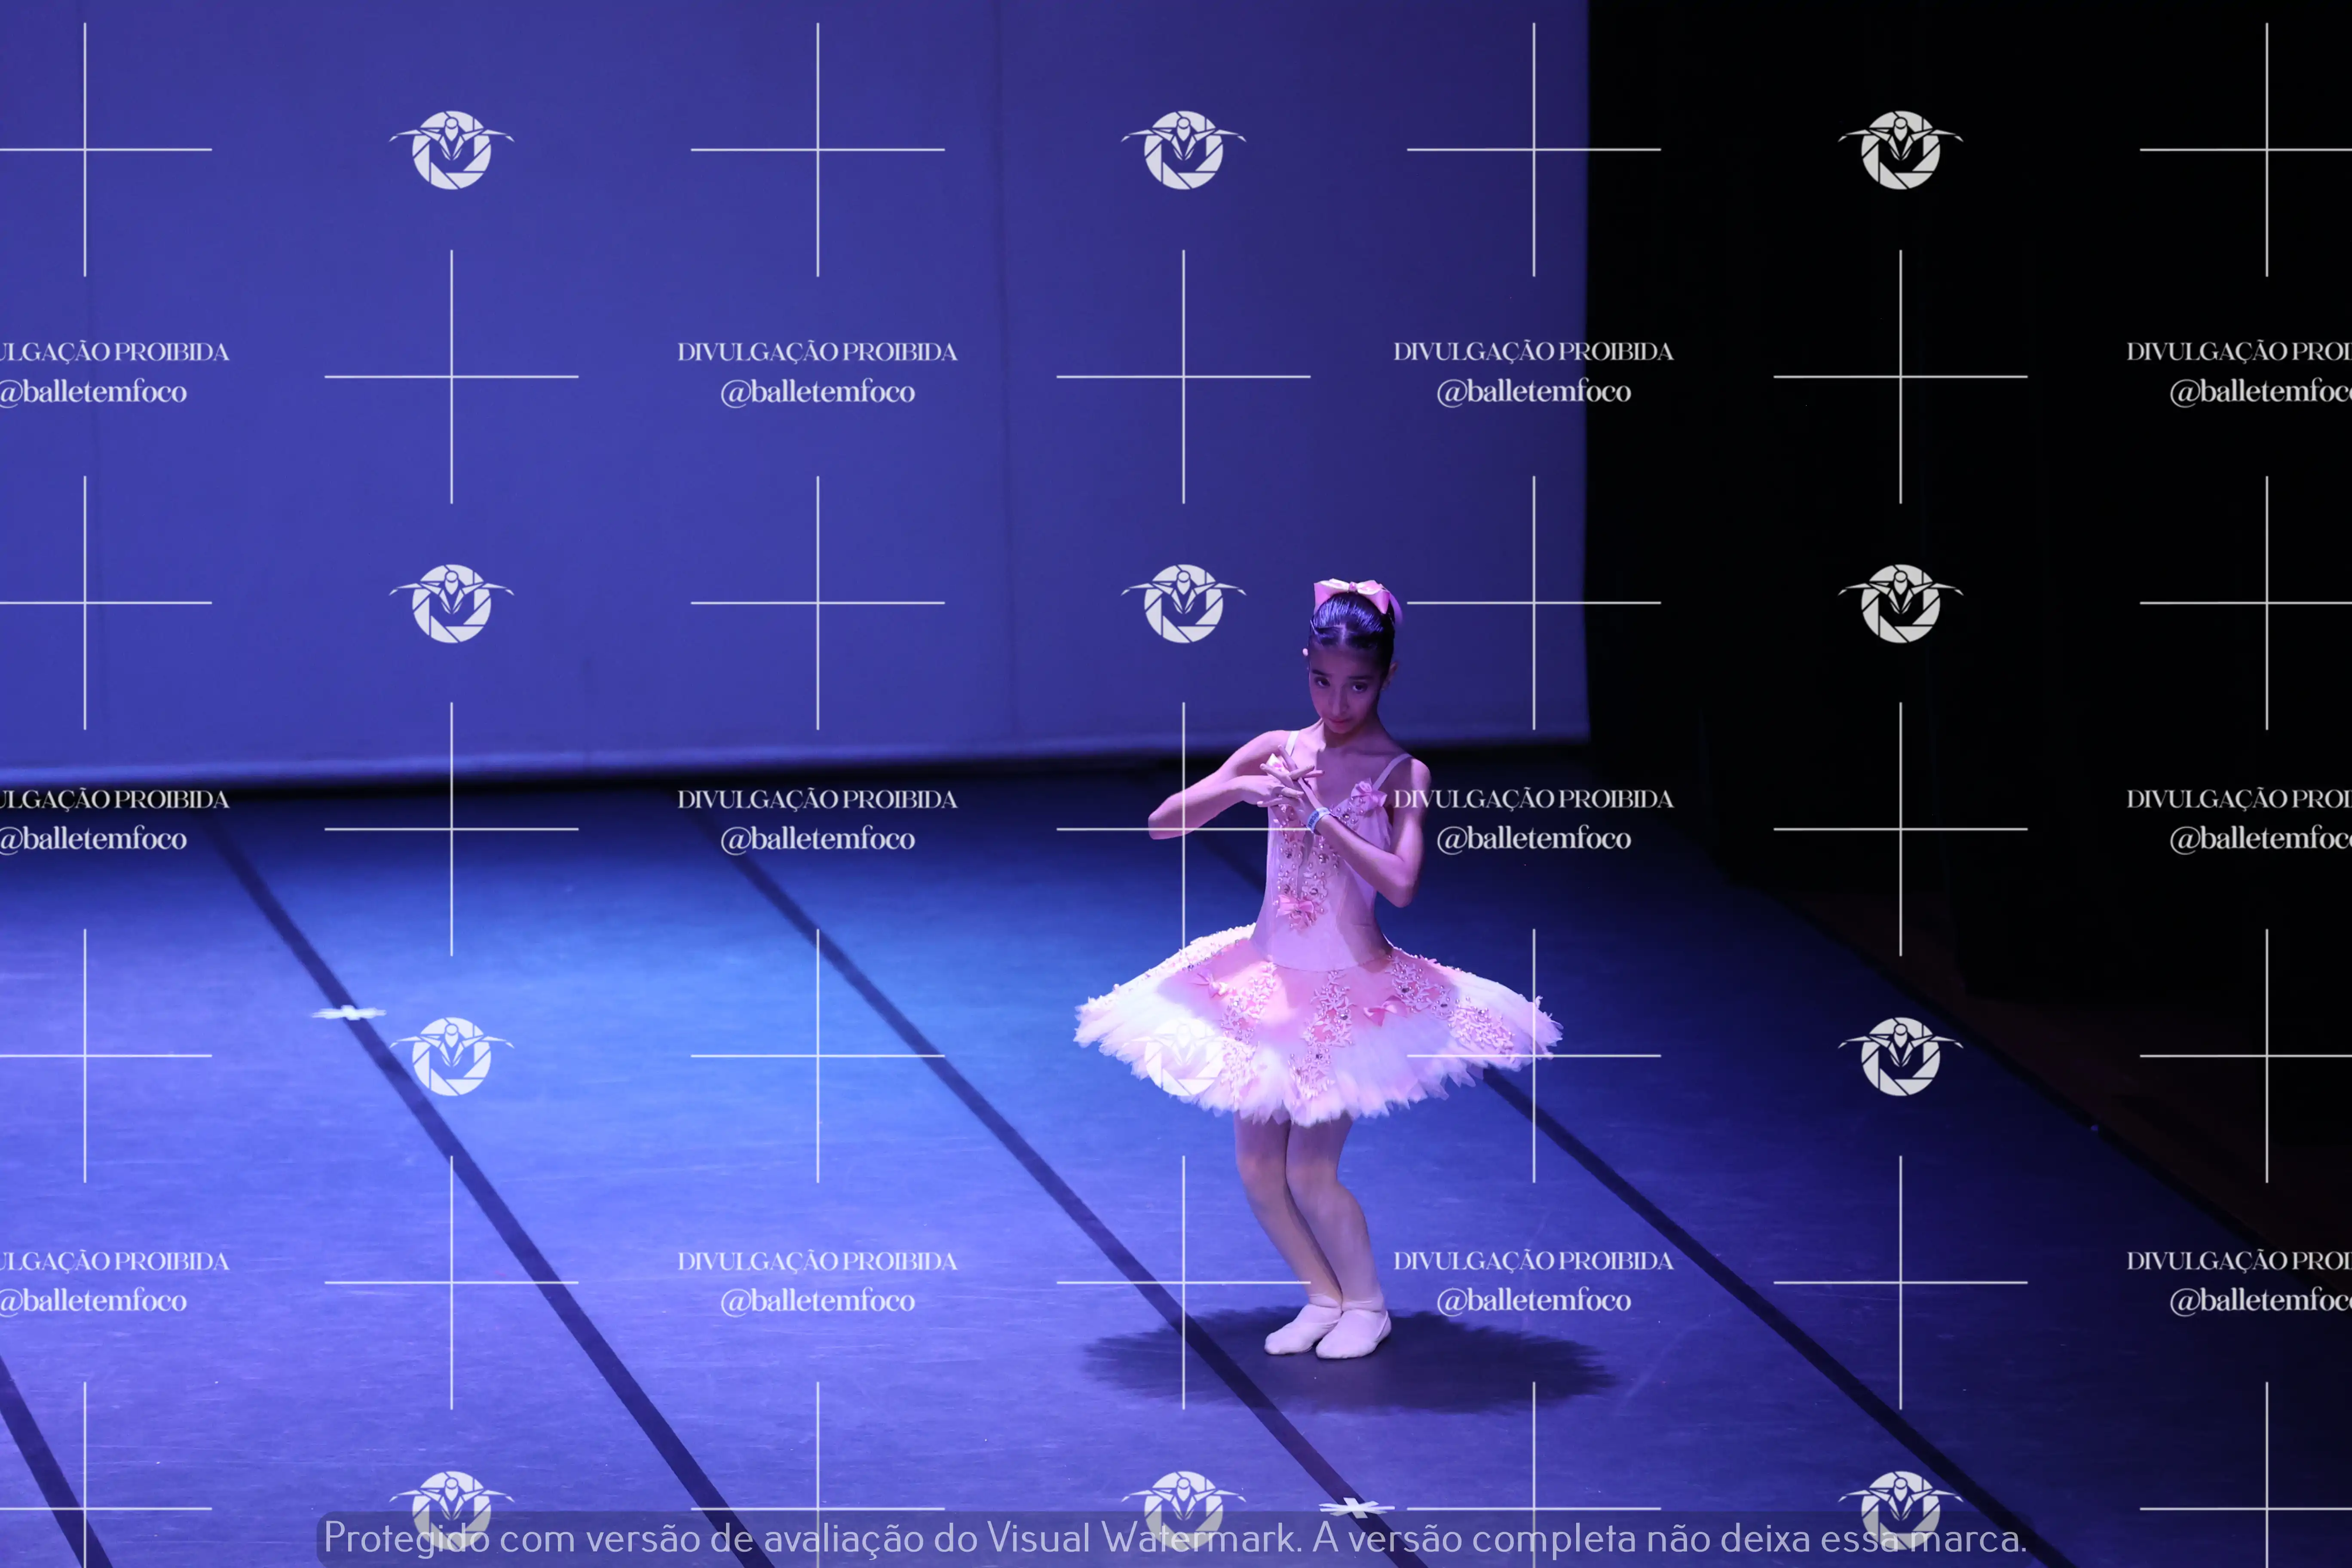Click the white cross tape mark on left floor
This screenshot has width=2352, height=1568.
[x=349, y=1013]
